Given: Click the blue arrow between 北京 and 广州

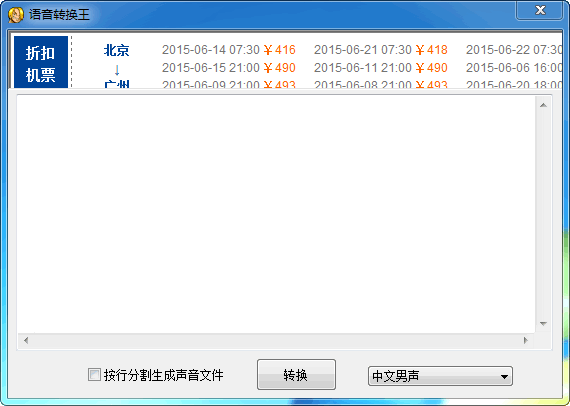Looking at the screenshot, I should (x=117, y=70).
